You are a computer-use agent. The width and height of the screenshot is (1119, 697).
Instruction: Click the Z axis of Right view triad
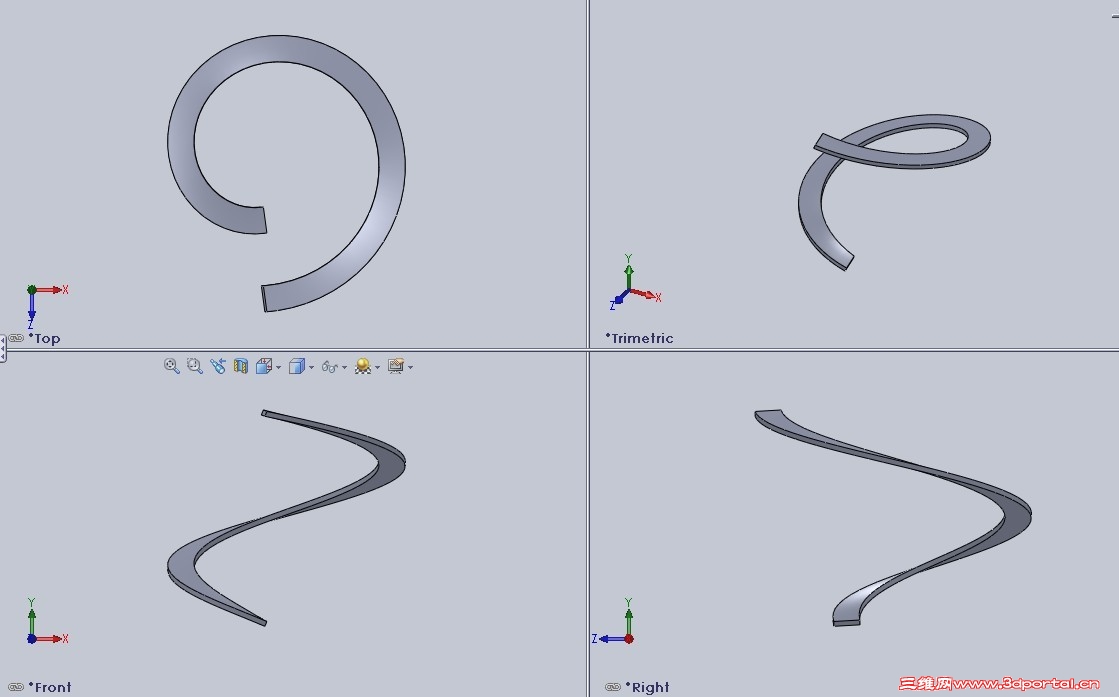607,639
